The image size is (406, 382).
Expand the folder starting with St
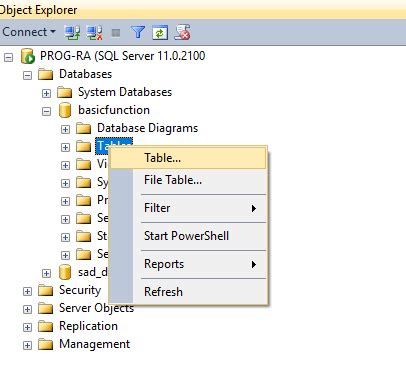click(65, 237)
